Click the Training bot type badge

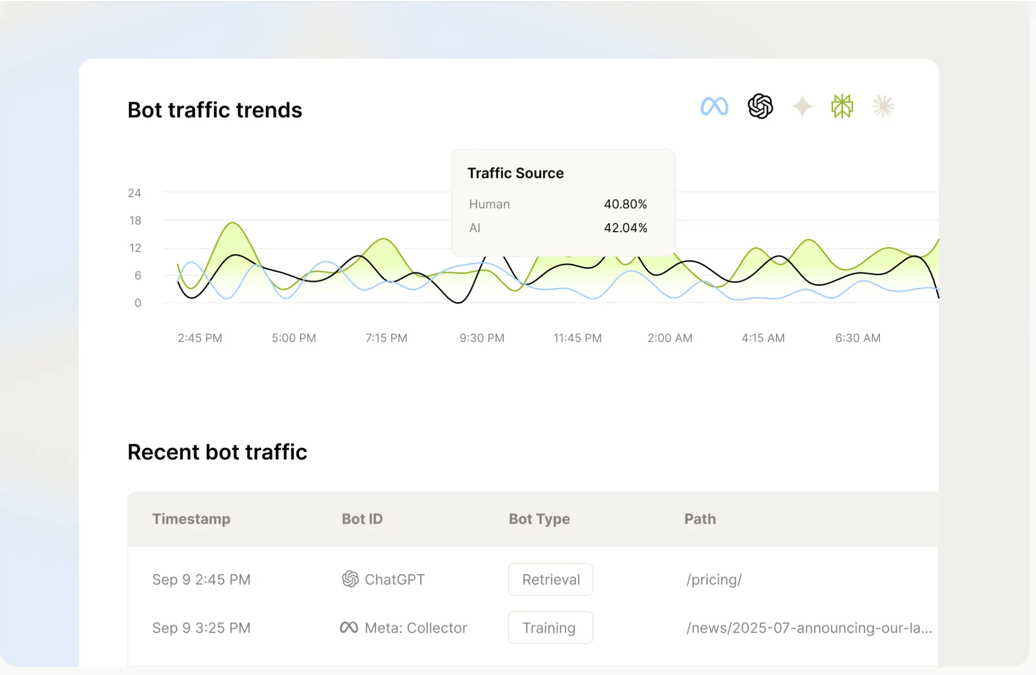[x=550, y=628]
